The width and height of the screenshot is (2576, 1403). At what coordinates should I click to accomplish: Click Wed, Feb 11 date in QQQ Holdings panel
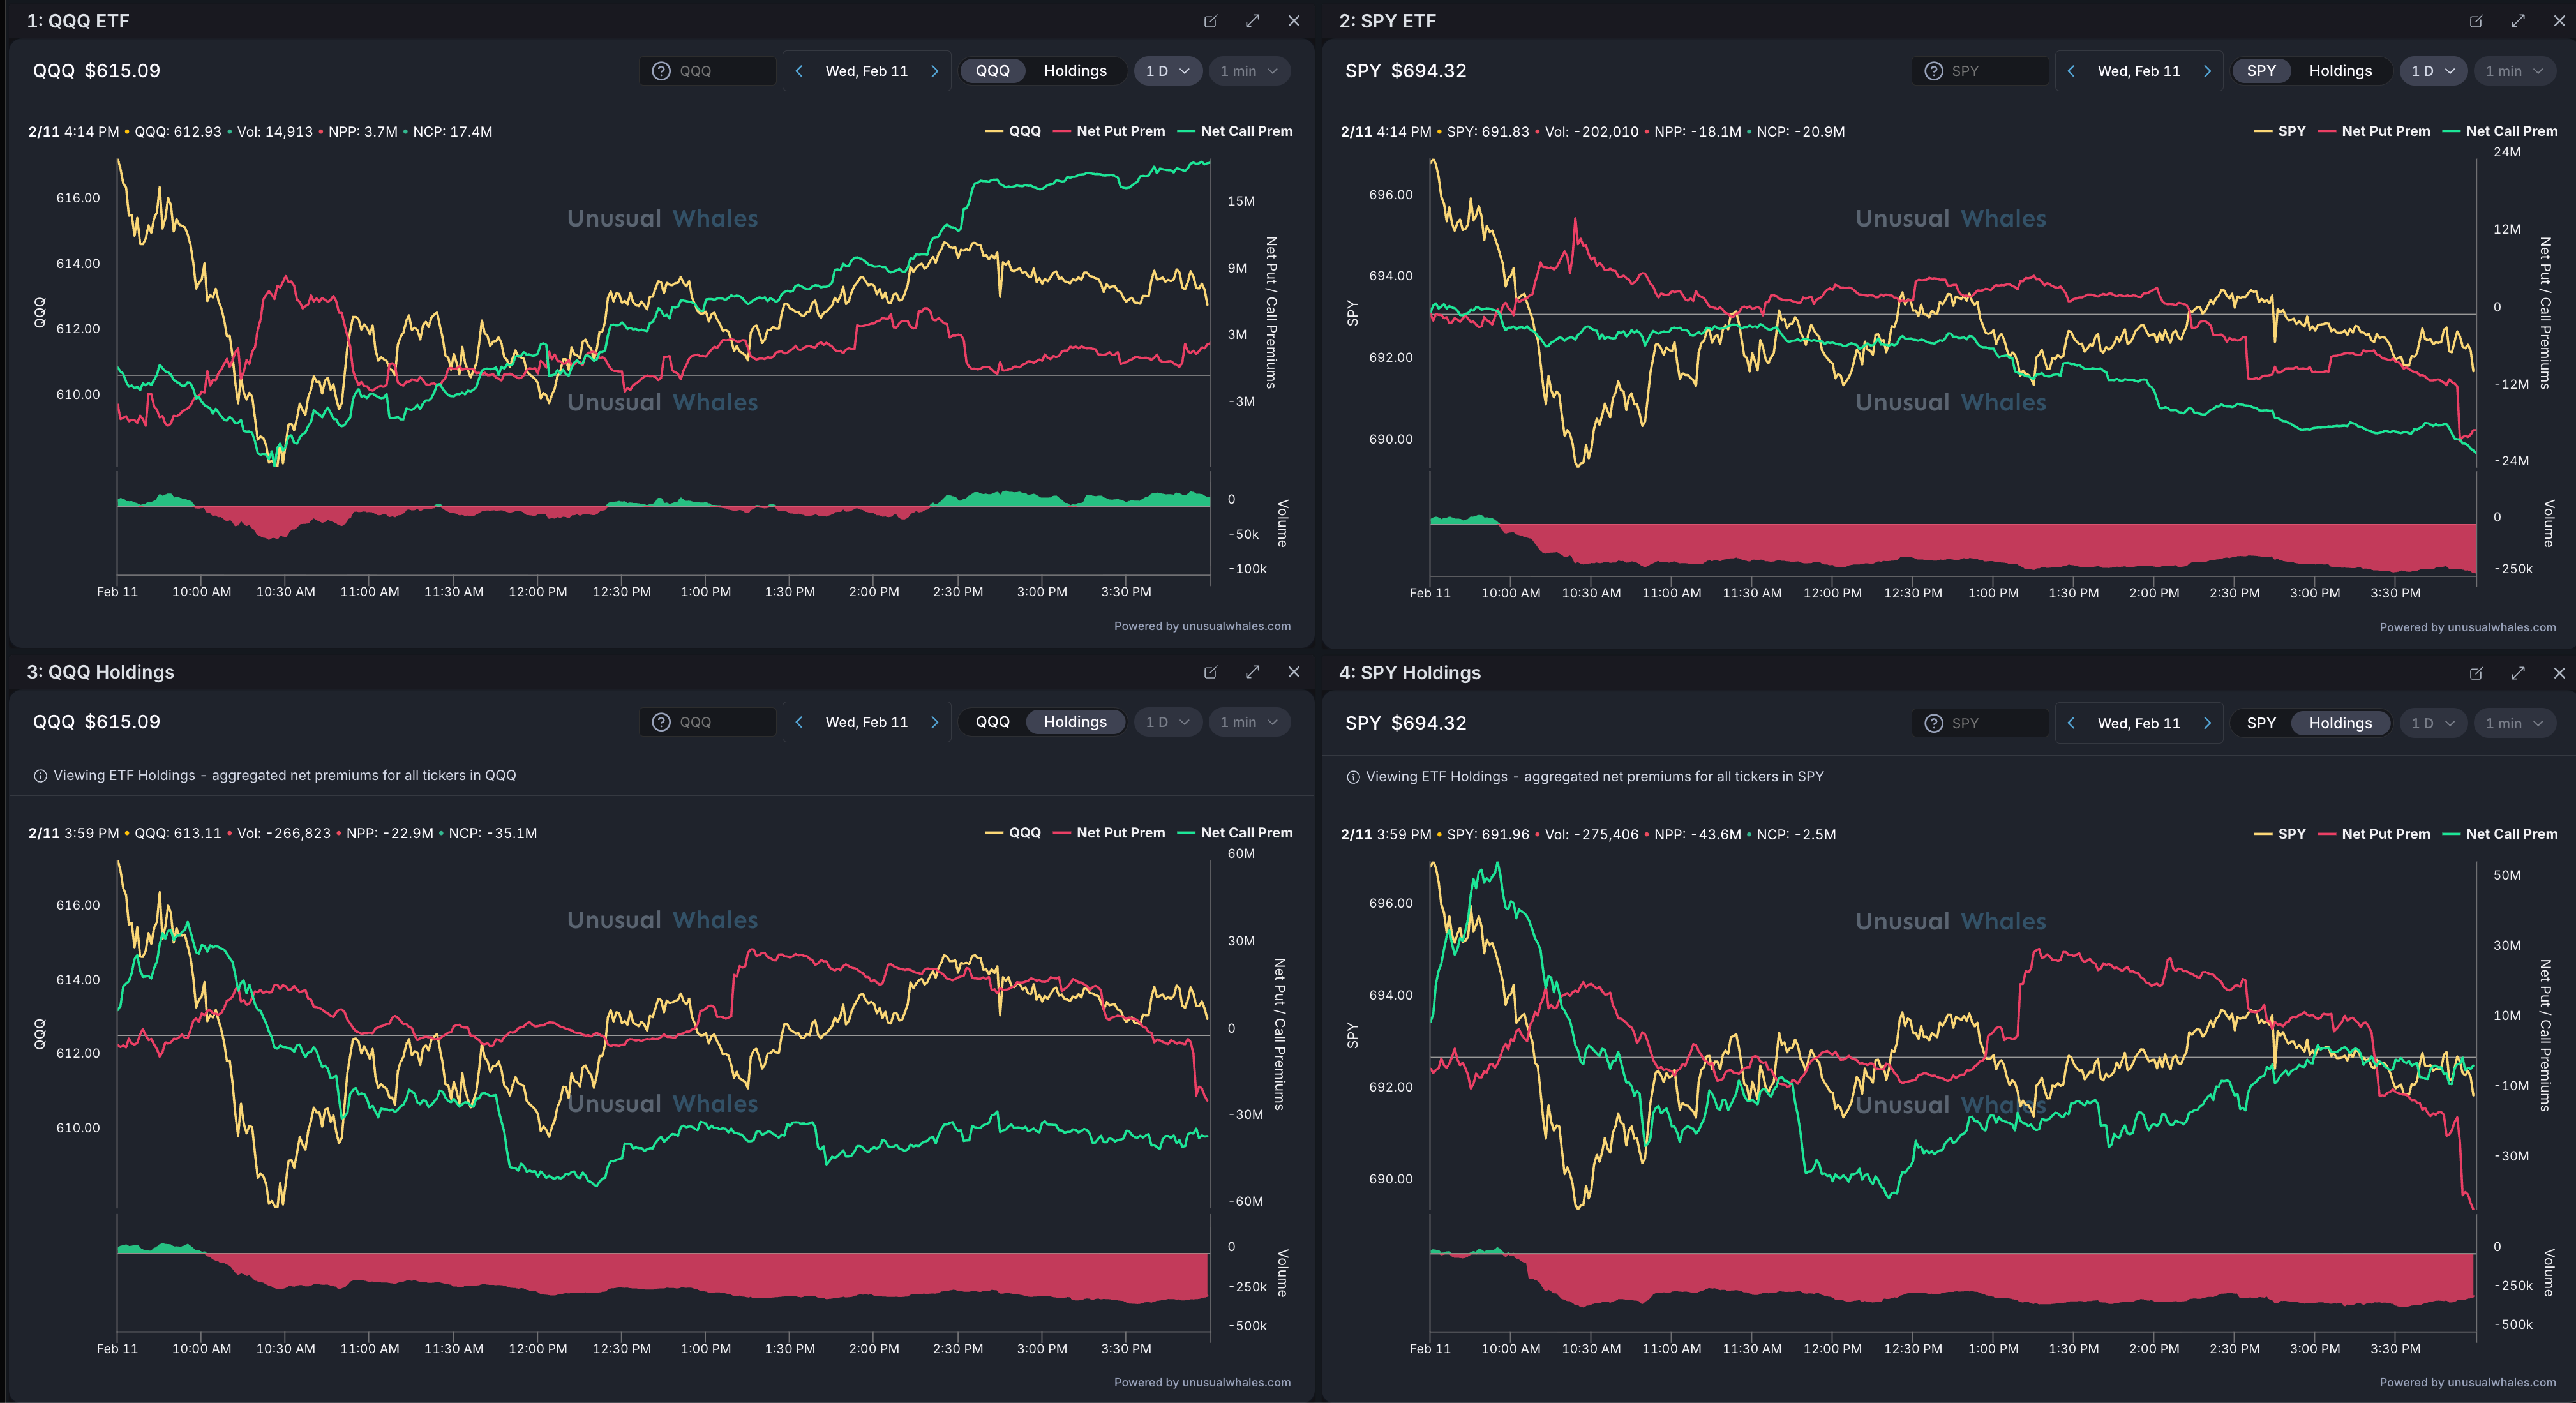pos(866,722)
